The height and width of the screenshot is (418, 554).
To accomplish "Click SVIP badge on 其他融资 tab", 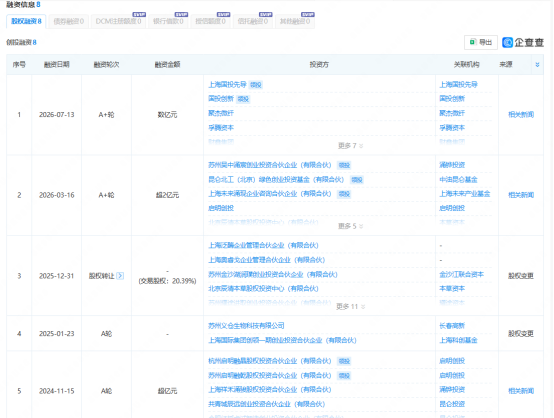I will 308,14.
